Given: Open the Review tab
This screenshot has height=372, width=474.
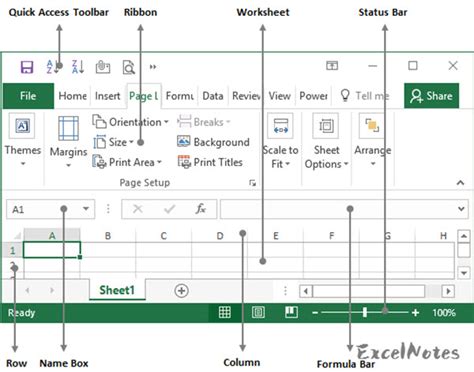Looking at the screenshot, I should click(x=246, y=96).
